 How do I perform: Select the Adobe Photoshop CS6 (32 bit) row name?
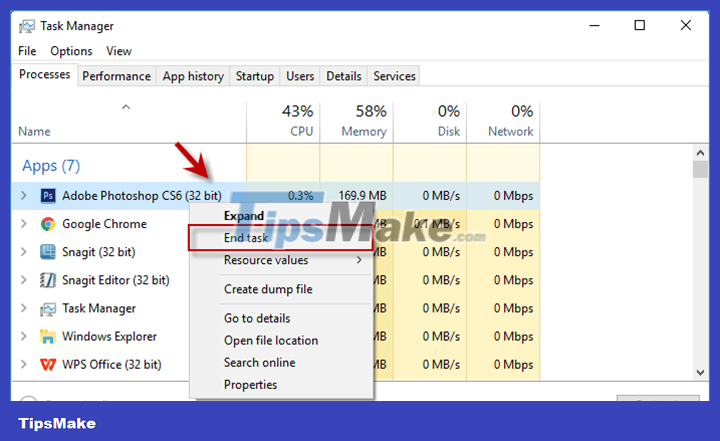142,196
